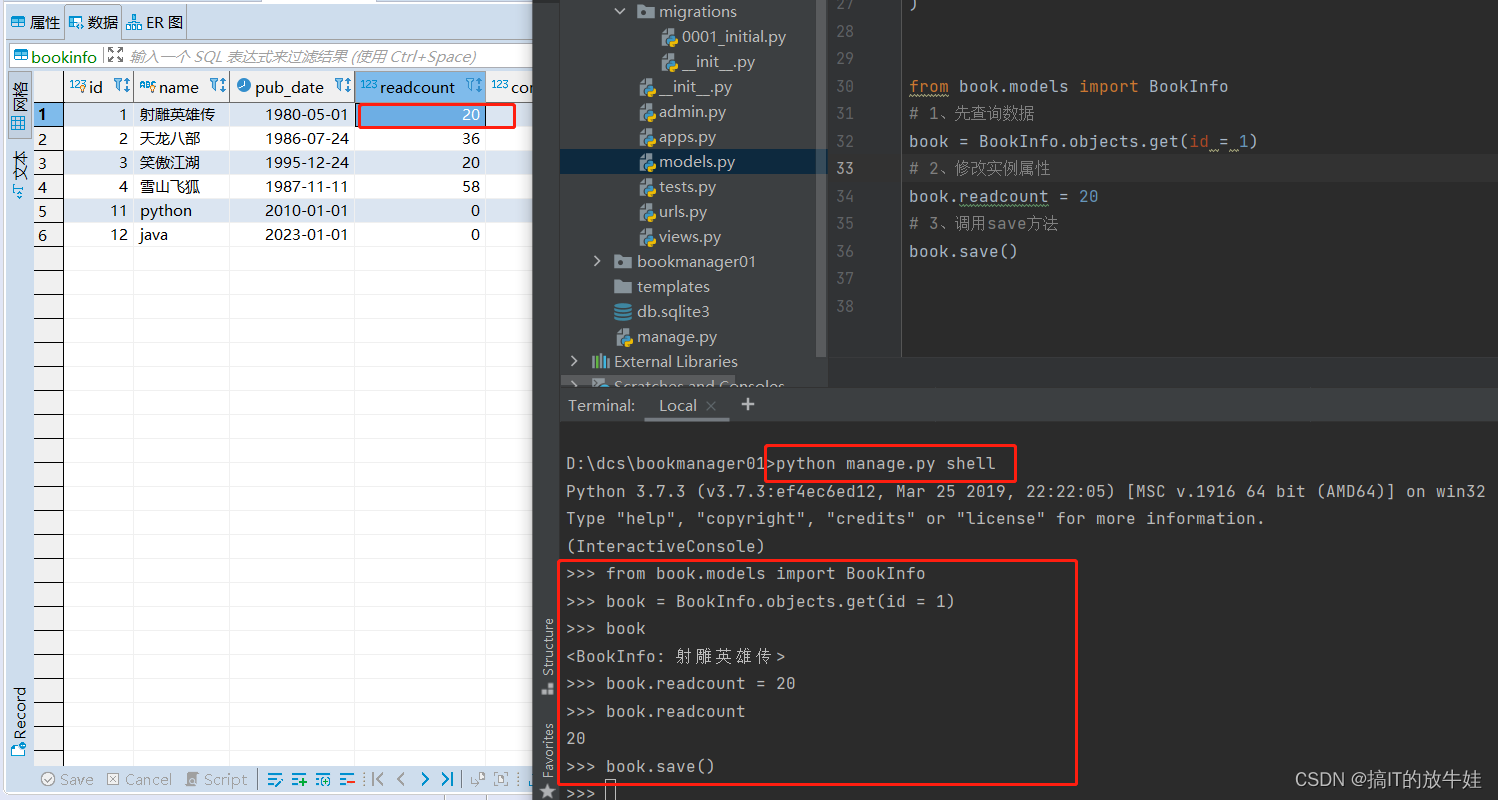Image resolution: width=1498 pixels, height=800 pixels.
Task: Click the add new row icon
Action: pyautogui.click(x=299, y=779)
